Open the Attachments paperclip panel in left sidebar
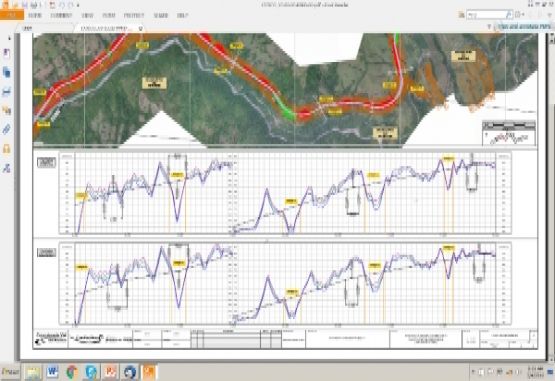Viewport: 555px width, 381px height. (x=7, y=130)
